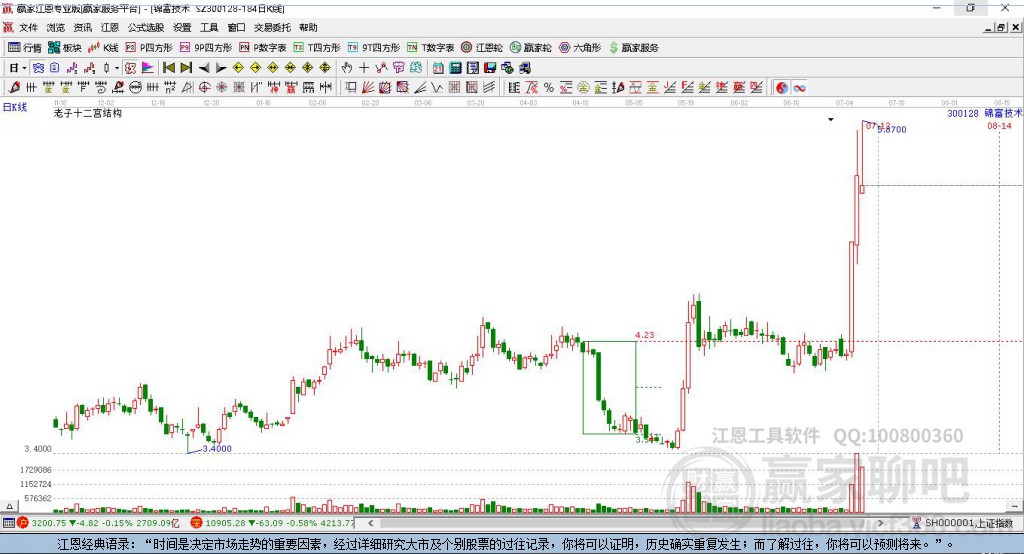
Task: Jump to last bar with green skip-right icon
Action: click(x=186, y=68)
